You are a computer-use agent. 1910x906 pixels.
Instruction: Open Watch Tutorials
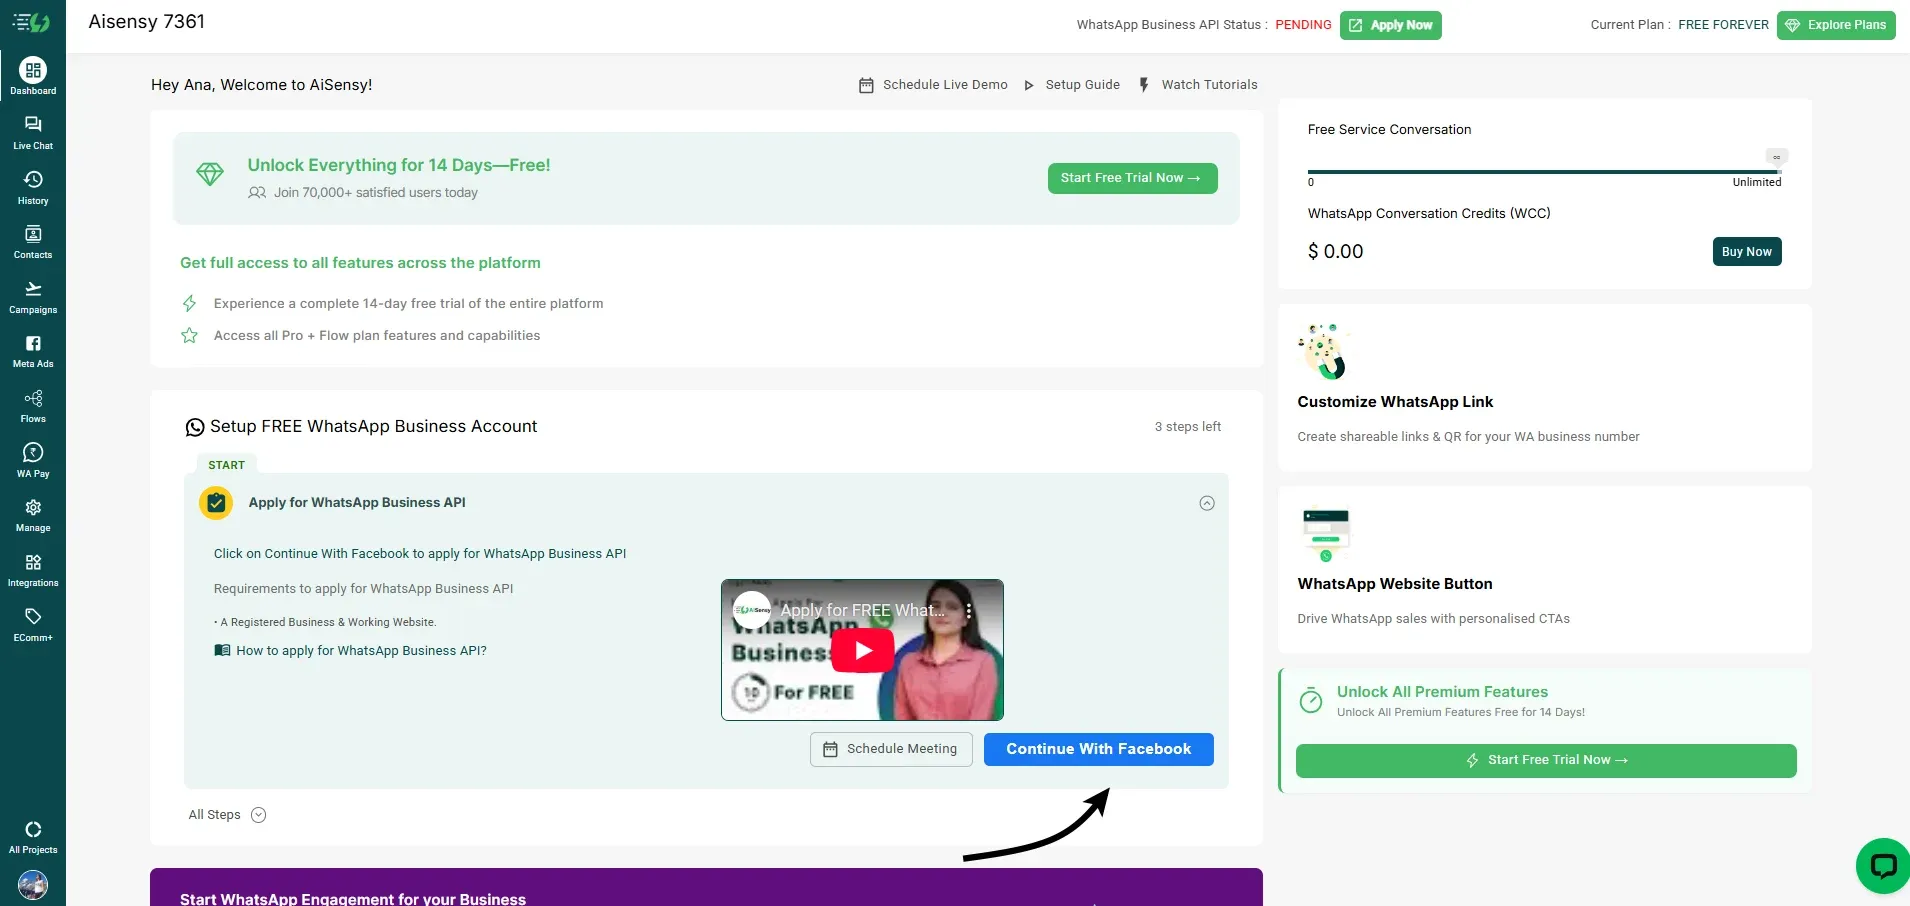point(1198,85)
